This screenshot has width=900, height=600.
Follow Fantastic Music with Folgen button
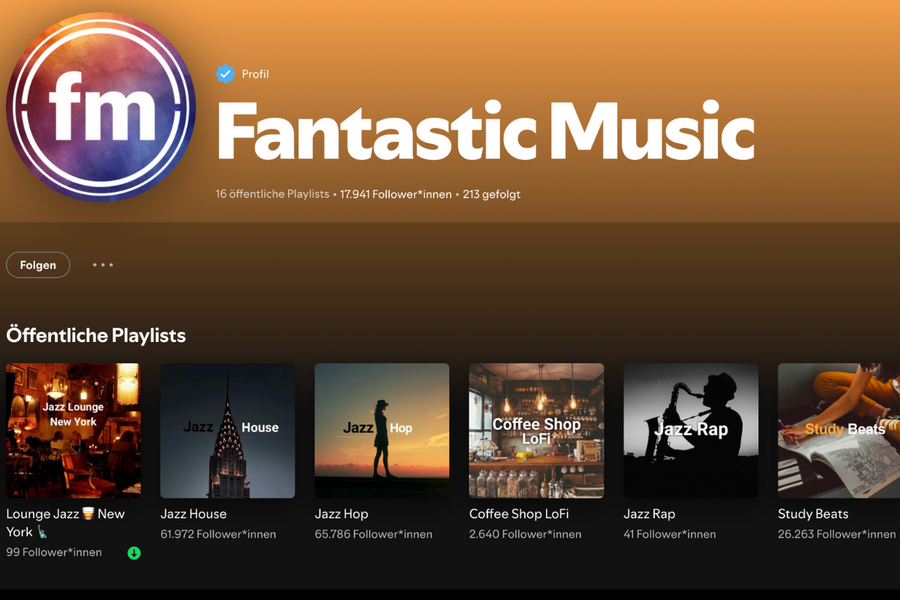(x=38, y=265)
